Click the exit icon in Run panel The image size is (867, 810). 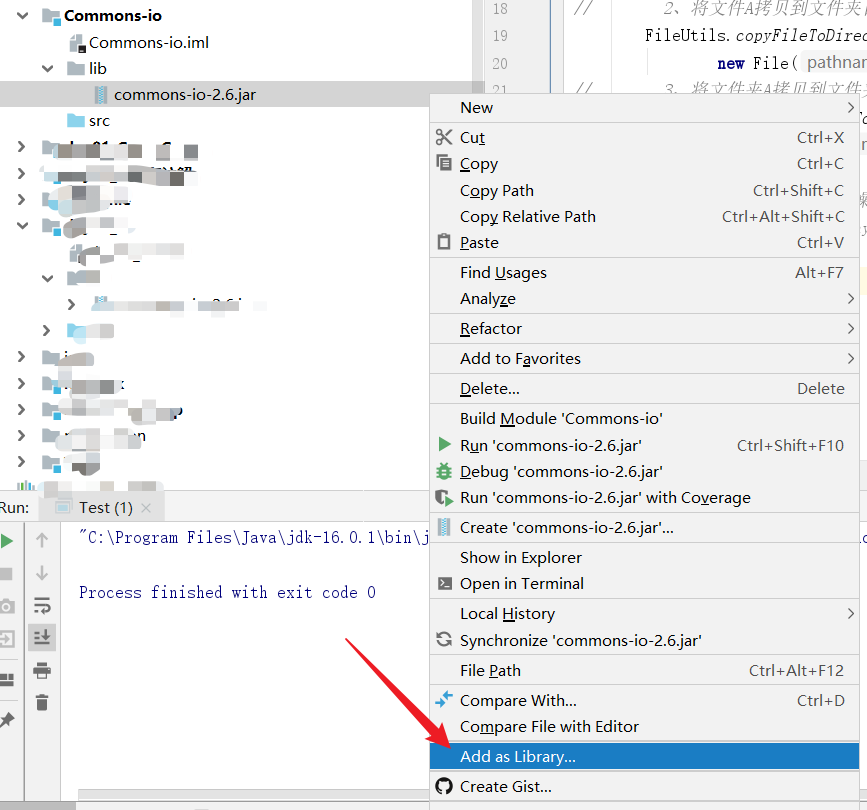point(7,639)
